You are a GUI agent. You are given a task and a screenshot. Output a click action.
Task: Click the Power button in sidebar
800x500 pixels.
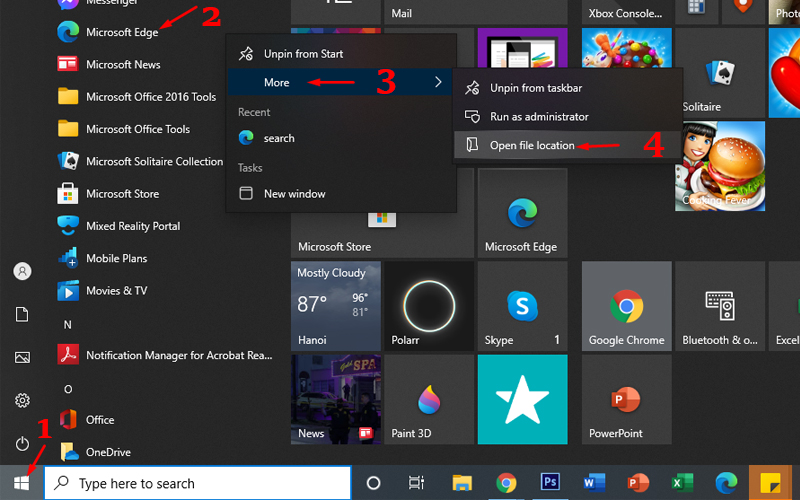[22, 443]
